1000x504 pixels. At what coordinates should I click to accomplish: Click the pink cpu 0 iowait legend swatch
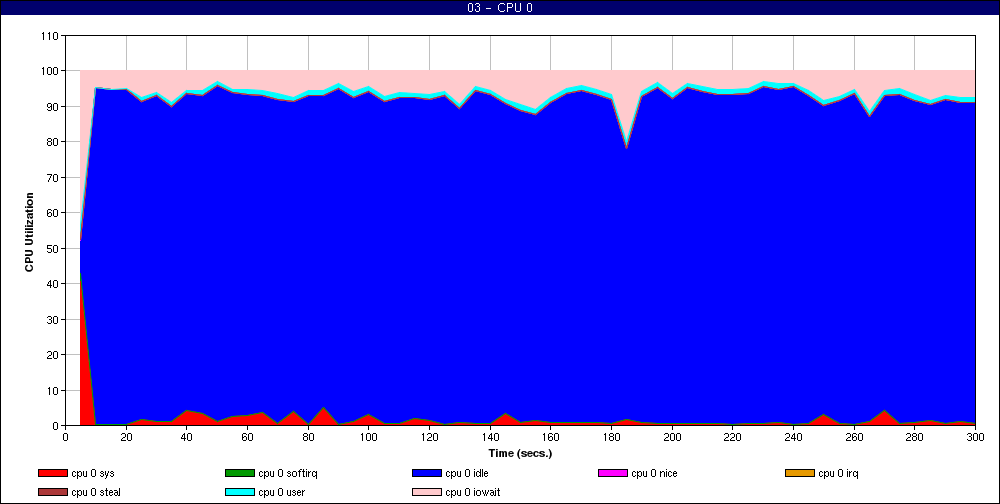point(427,492)
